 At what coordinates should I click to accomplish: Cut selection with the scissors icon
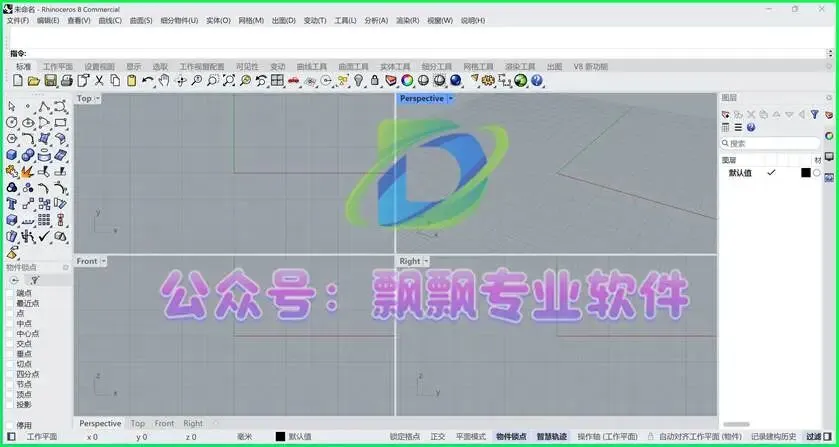(x=99, y=81)
